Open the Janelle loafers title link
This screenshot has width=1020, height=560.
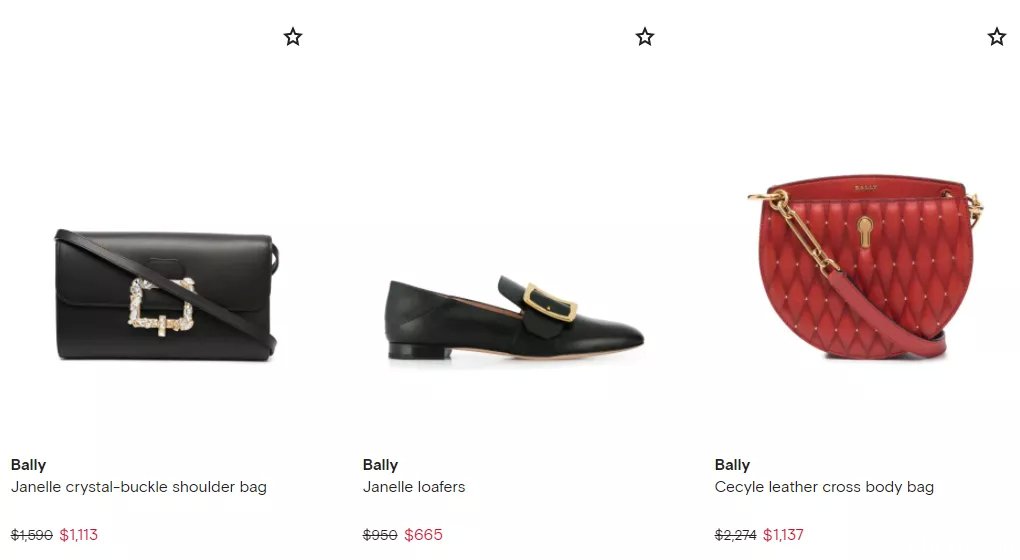click(414, 487)
